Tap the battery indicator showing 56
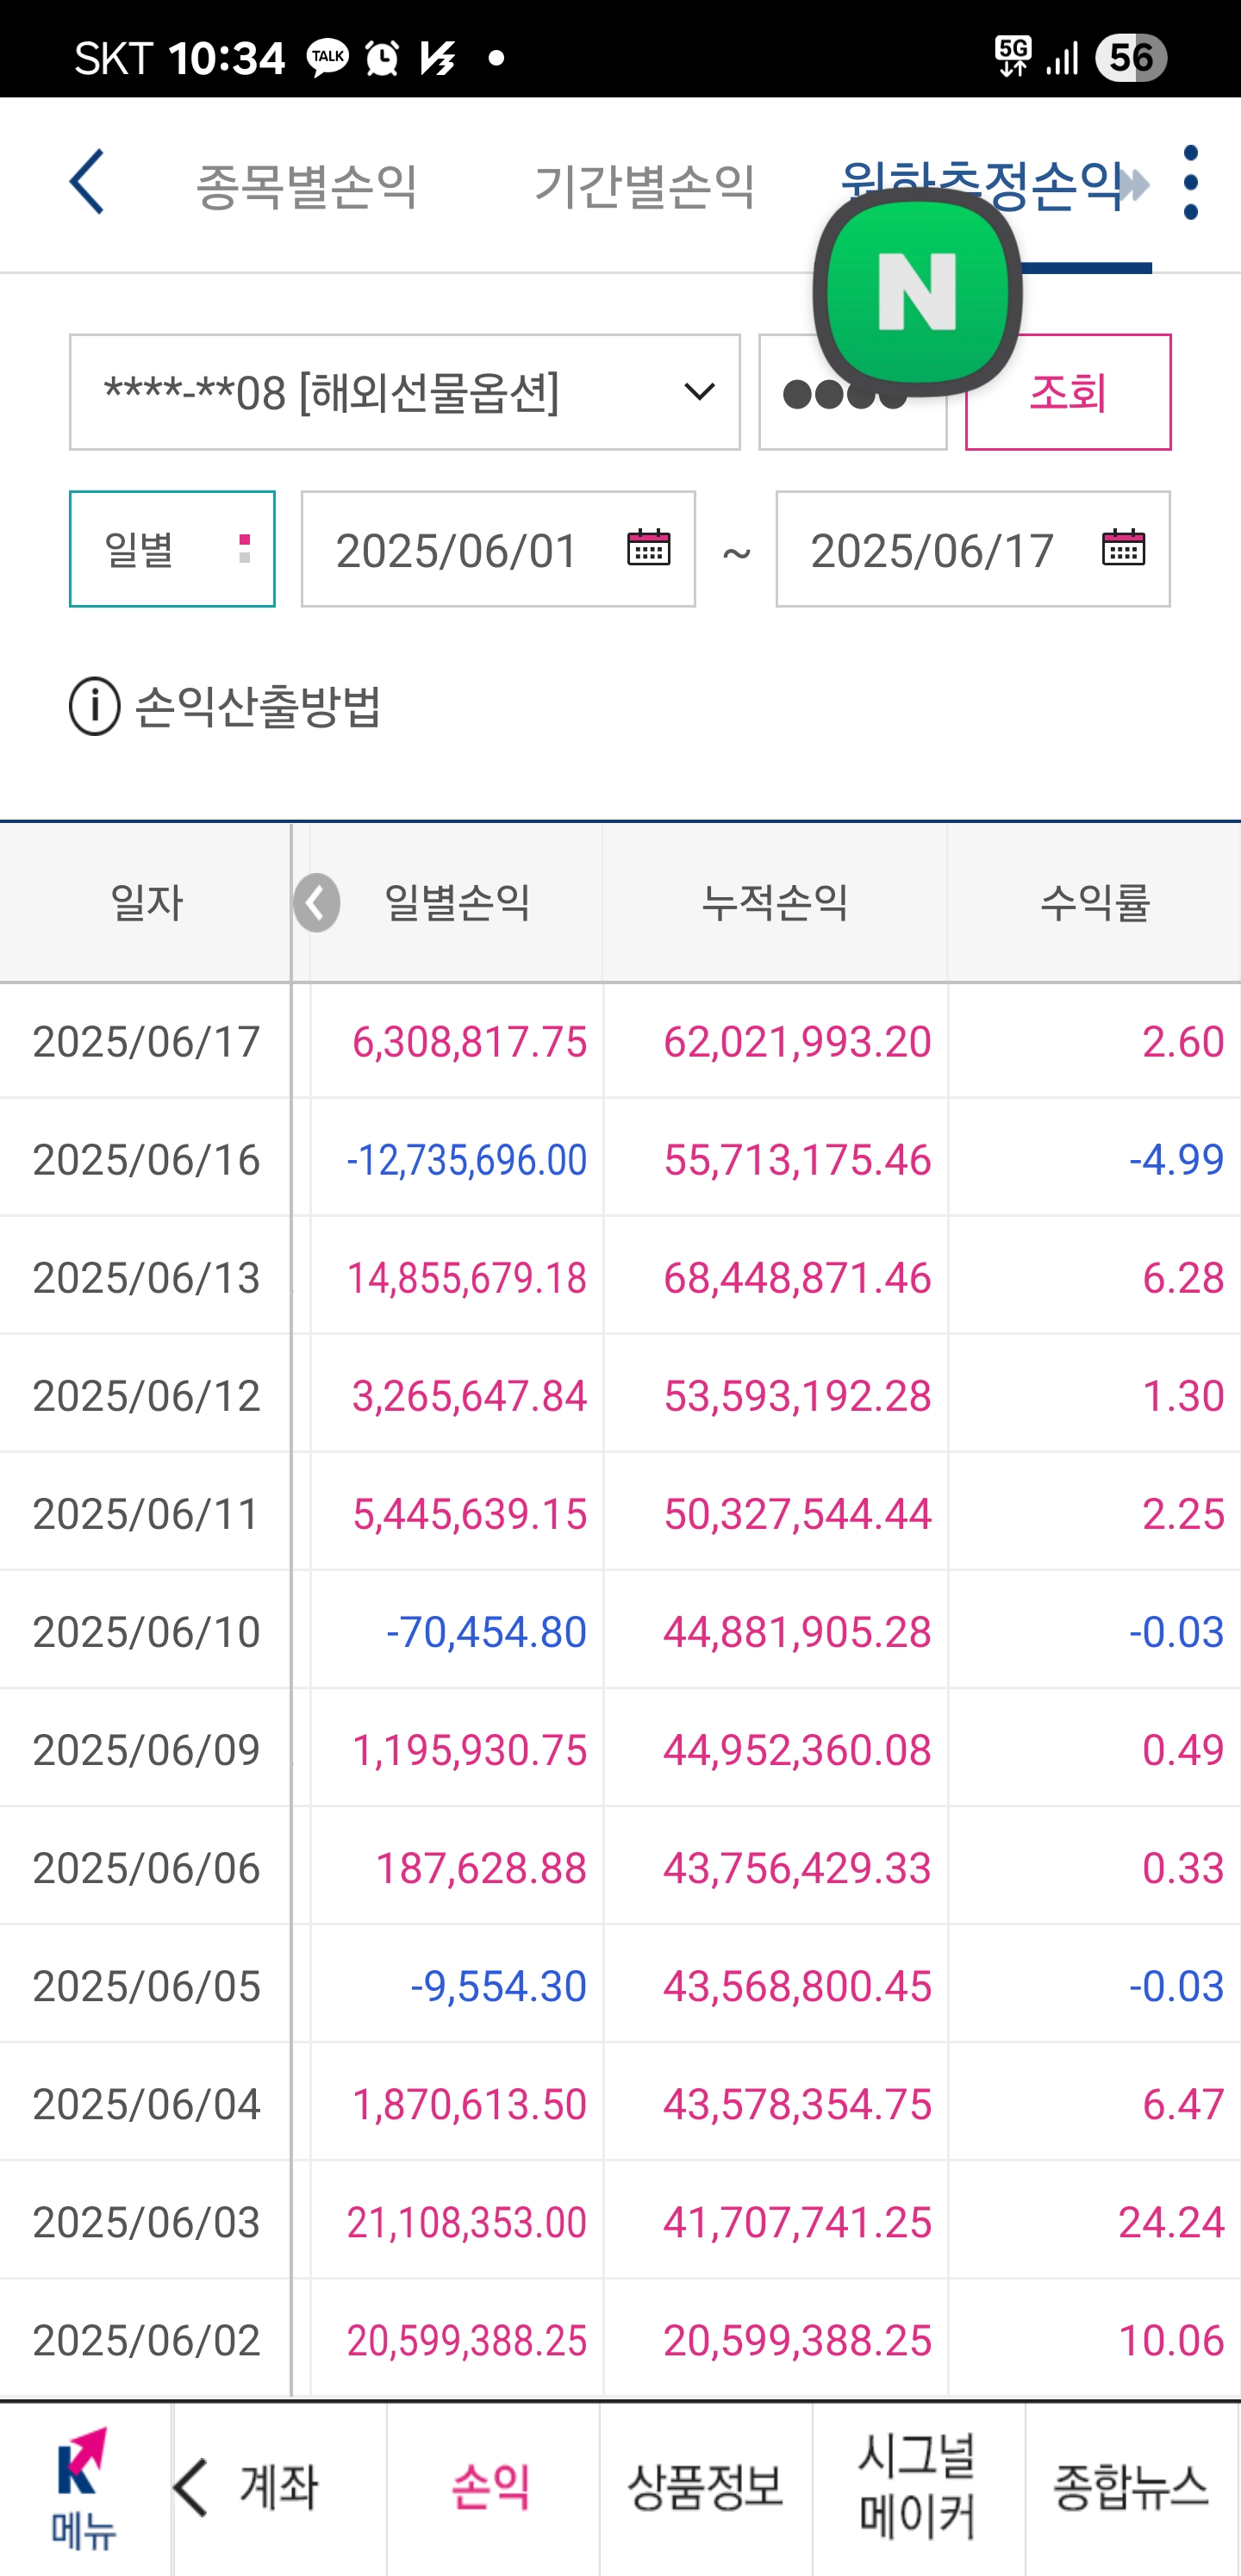This screenshot has width=1241, height=2576. point(1131,58)
